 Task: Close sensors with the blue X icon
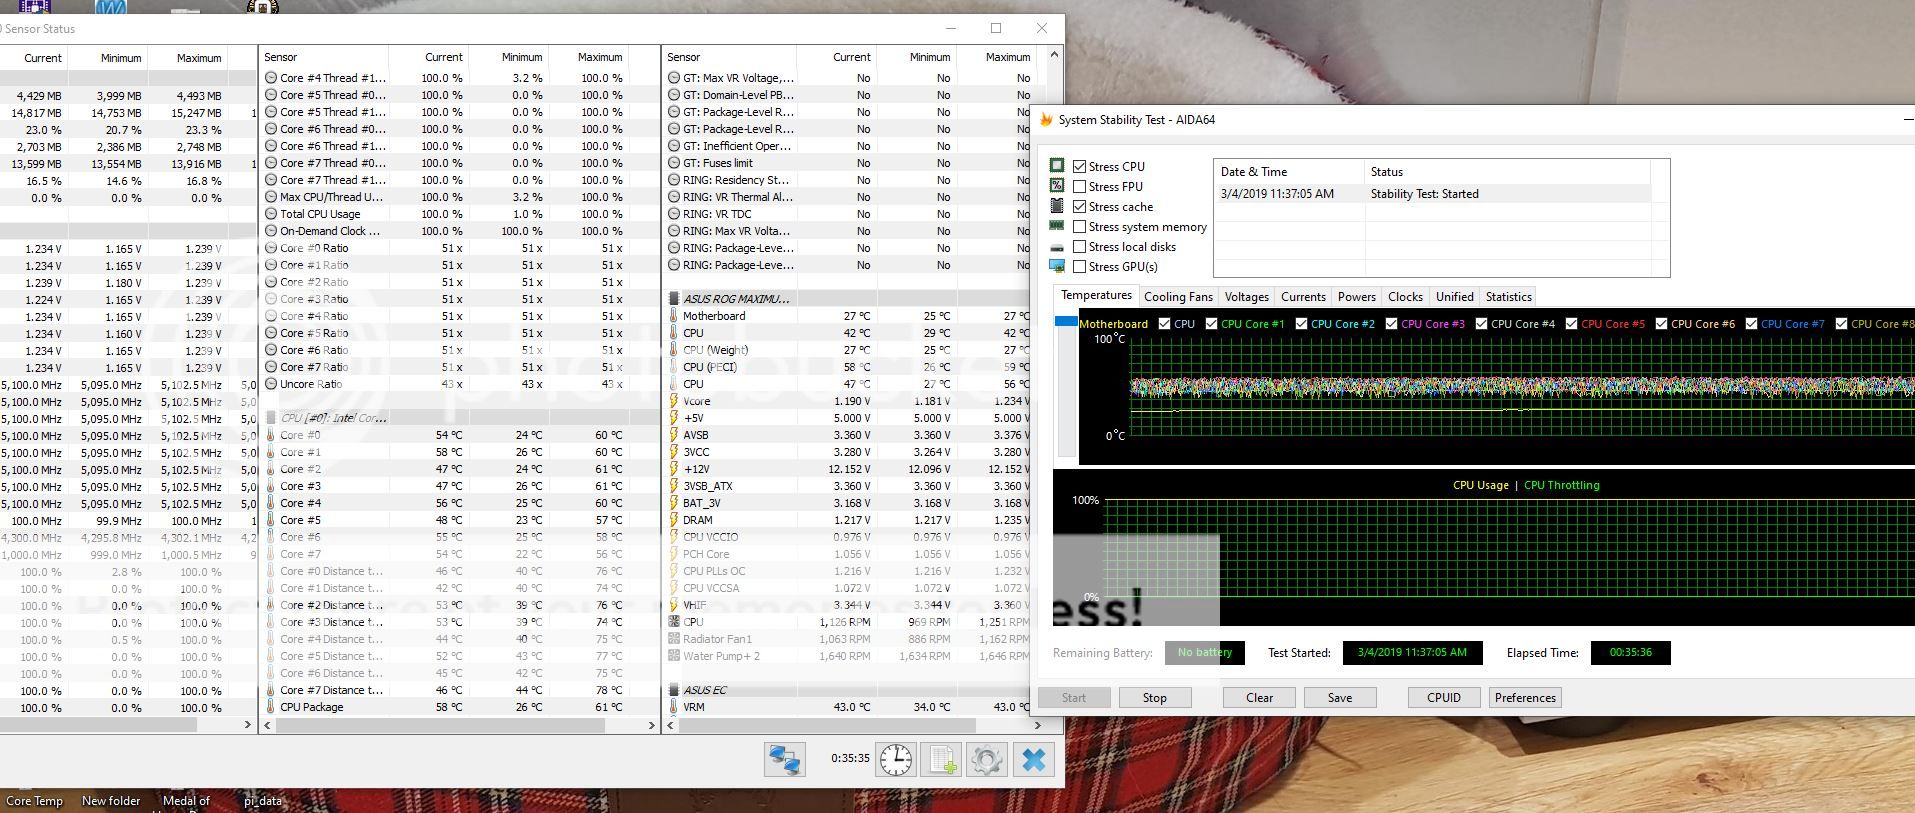pos(1034,760)
